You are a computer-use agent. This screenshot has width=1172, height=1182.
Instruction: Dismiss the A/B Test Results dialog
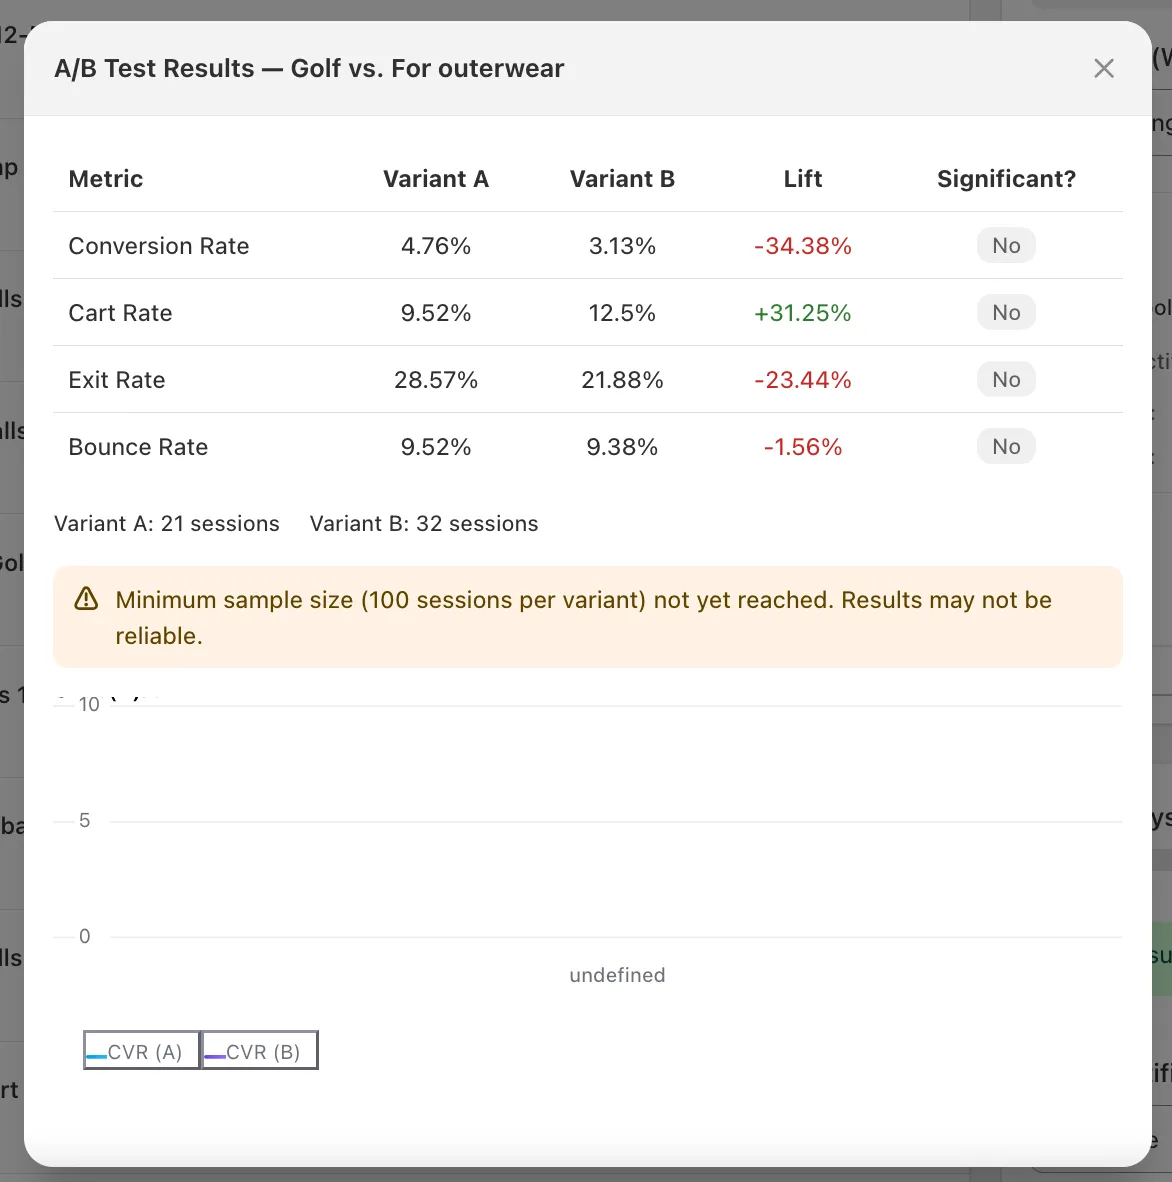[x=1103, y=68]
